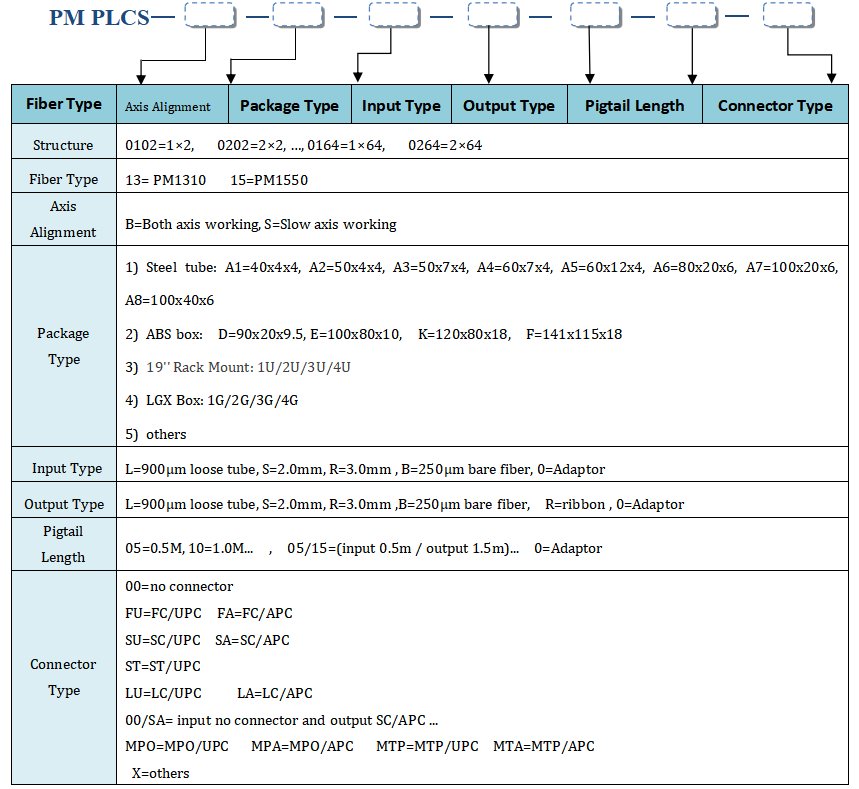Click the X=others connector option
The width and height of the screenshot is (859, 789).
click(160, 773)
